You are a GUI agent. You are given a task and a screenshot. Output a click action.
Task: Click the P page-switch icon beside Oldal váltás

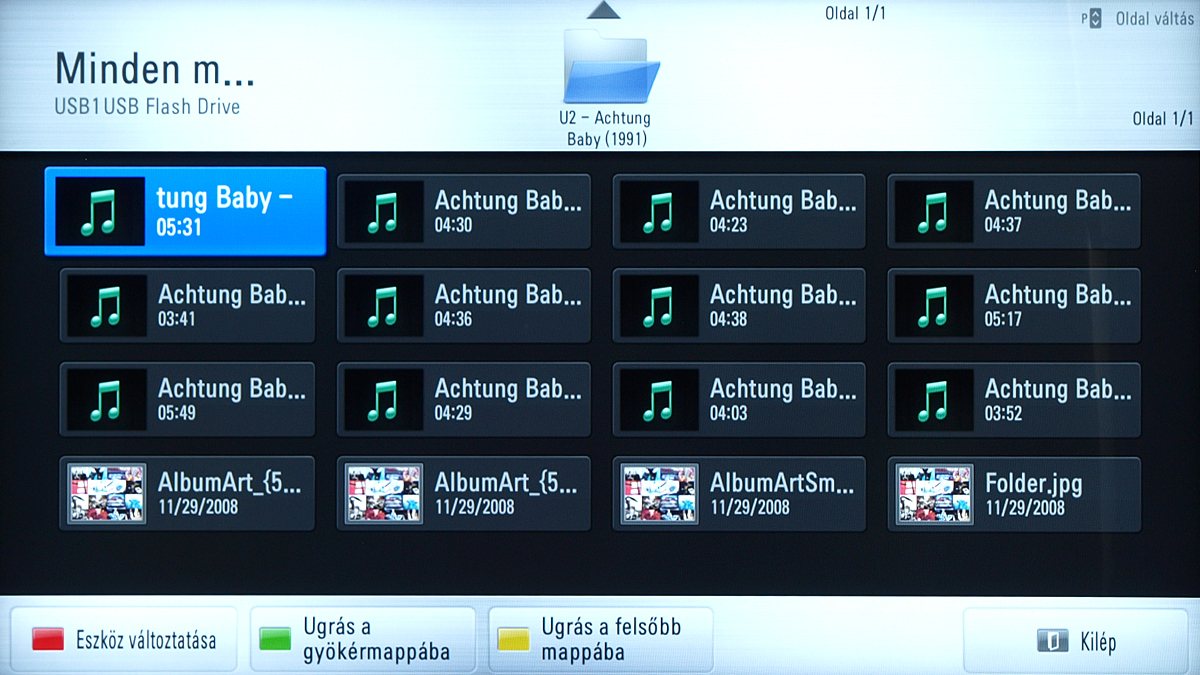click(1091, 18)
